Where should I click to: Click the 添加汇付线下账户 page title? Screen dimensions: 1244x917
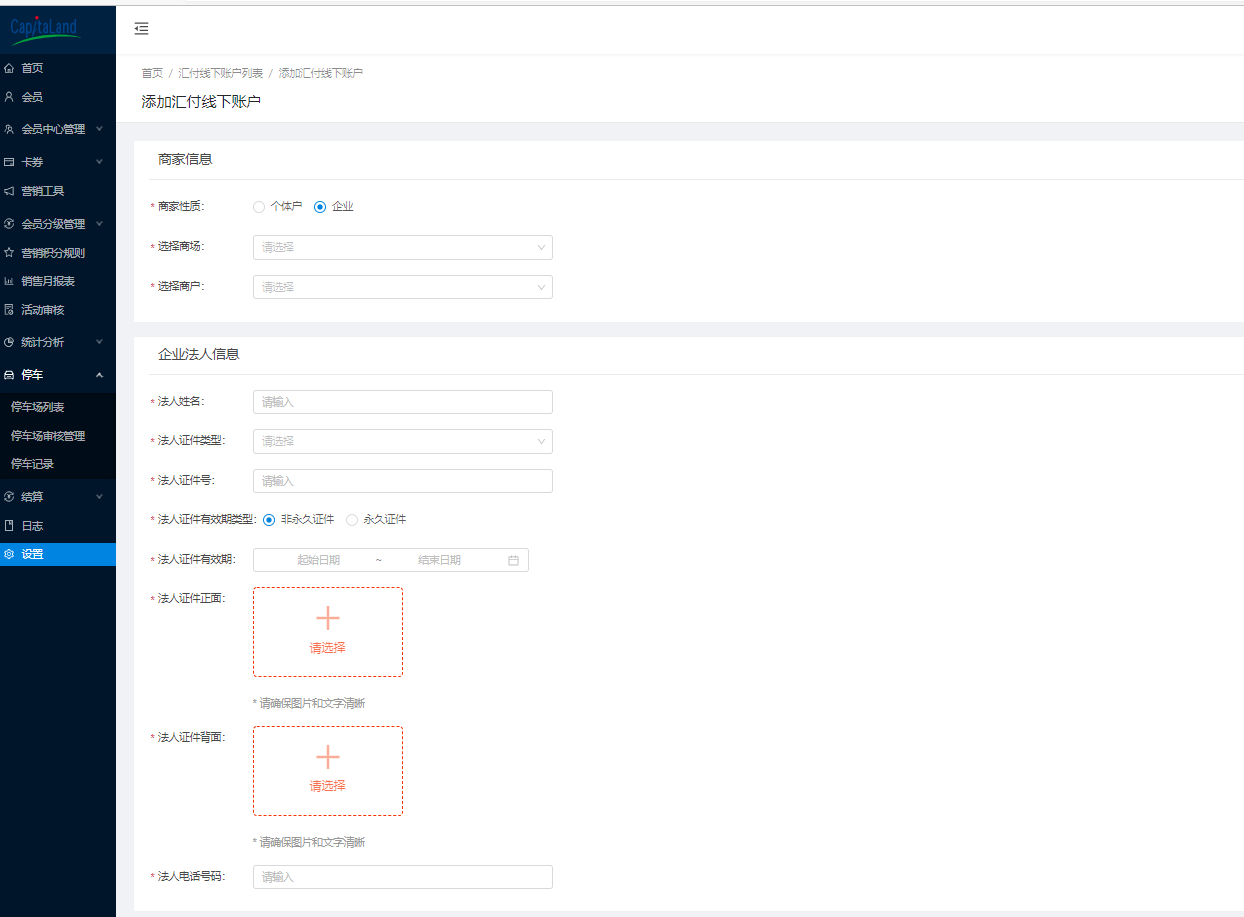tap(201, 101)
